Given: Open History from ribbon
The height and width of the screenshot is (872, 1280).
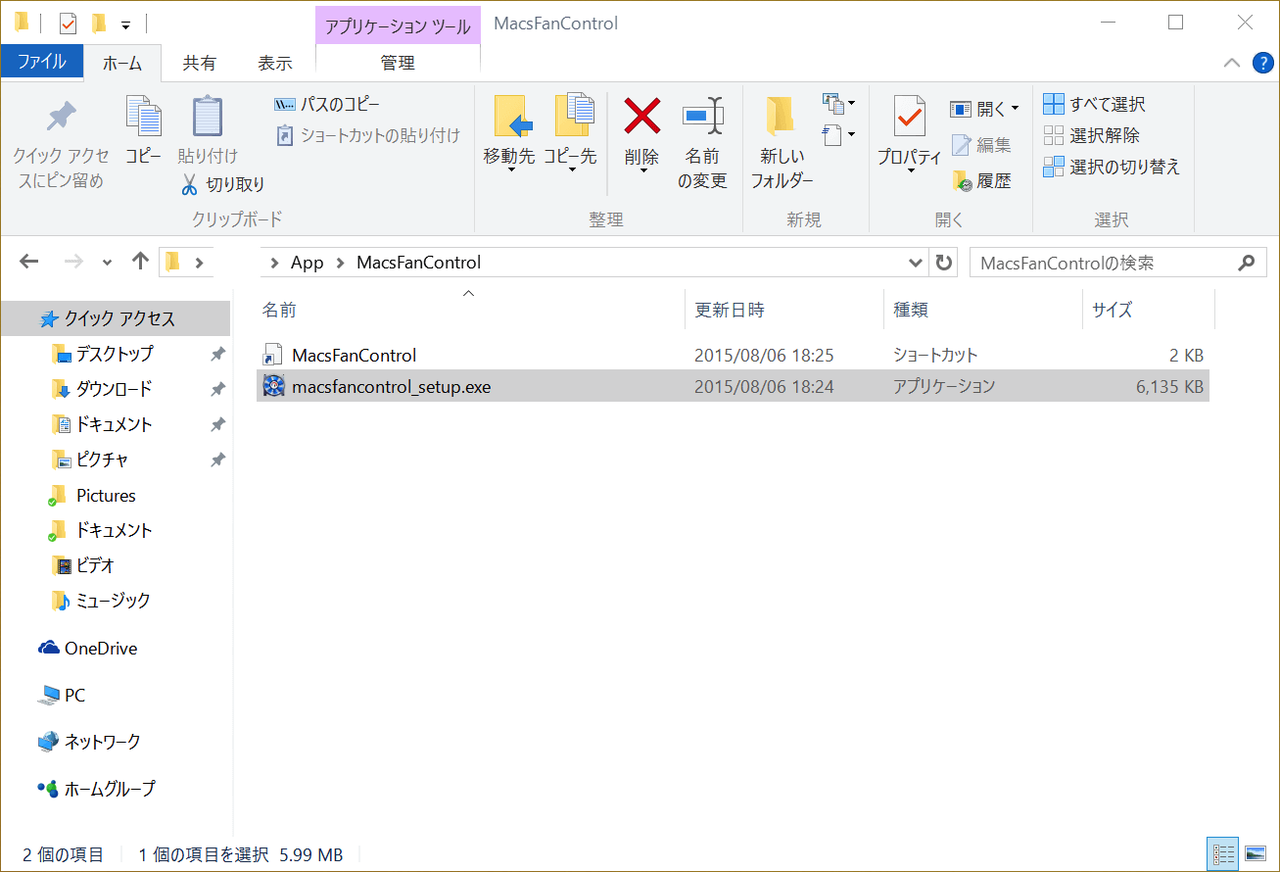Looking at the screenshot, I should 981,181.
